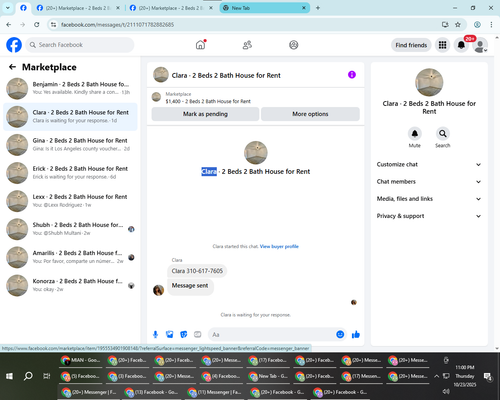Open the apps grid menu icon

click(442, 45)
